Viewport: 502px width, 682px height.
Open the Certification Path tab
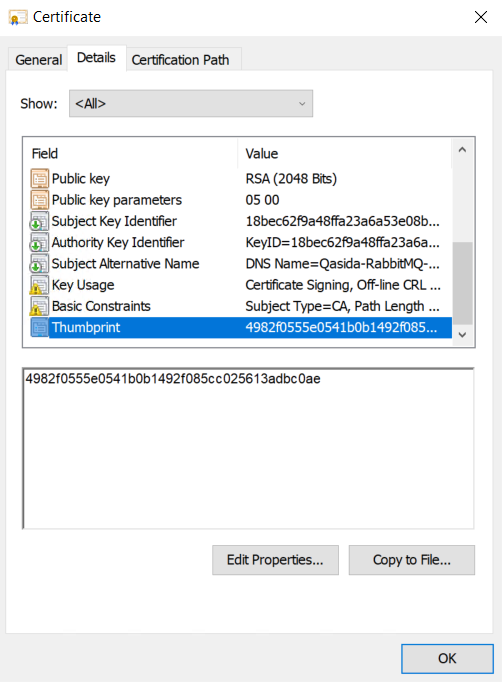pos(181,60)
